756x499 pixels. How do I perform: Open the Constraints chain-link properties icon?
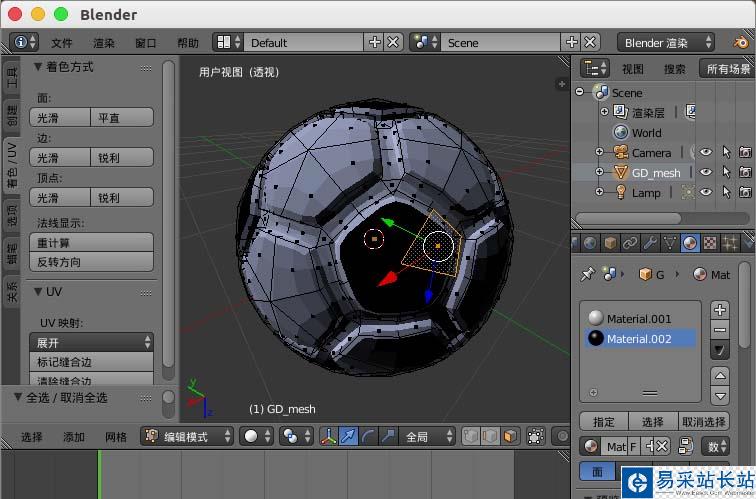[630, 243]
